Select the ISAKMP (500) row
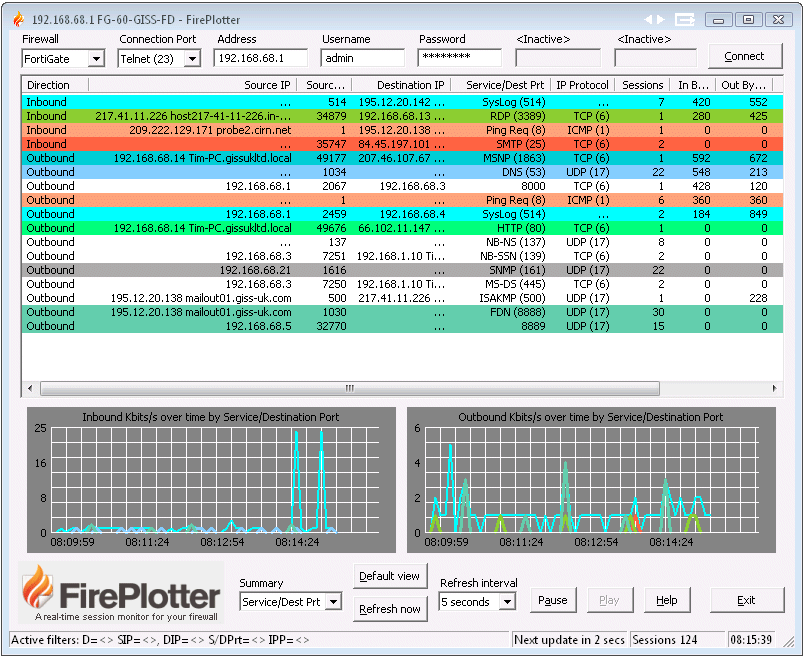Viewport: 804px width, 658px height. 402,298
